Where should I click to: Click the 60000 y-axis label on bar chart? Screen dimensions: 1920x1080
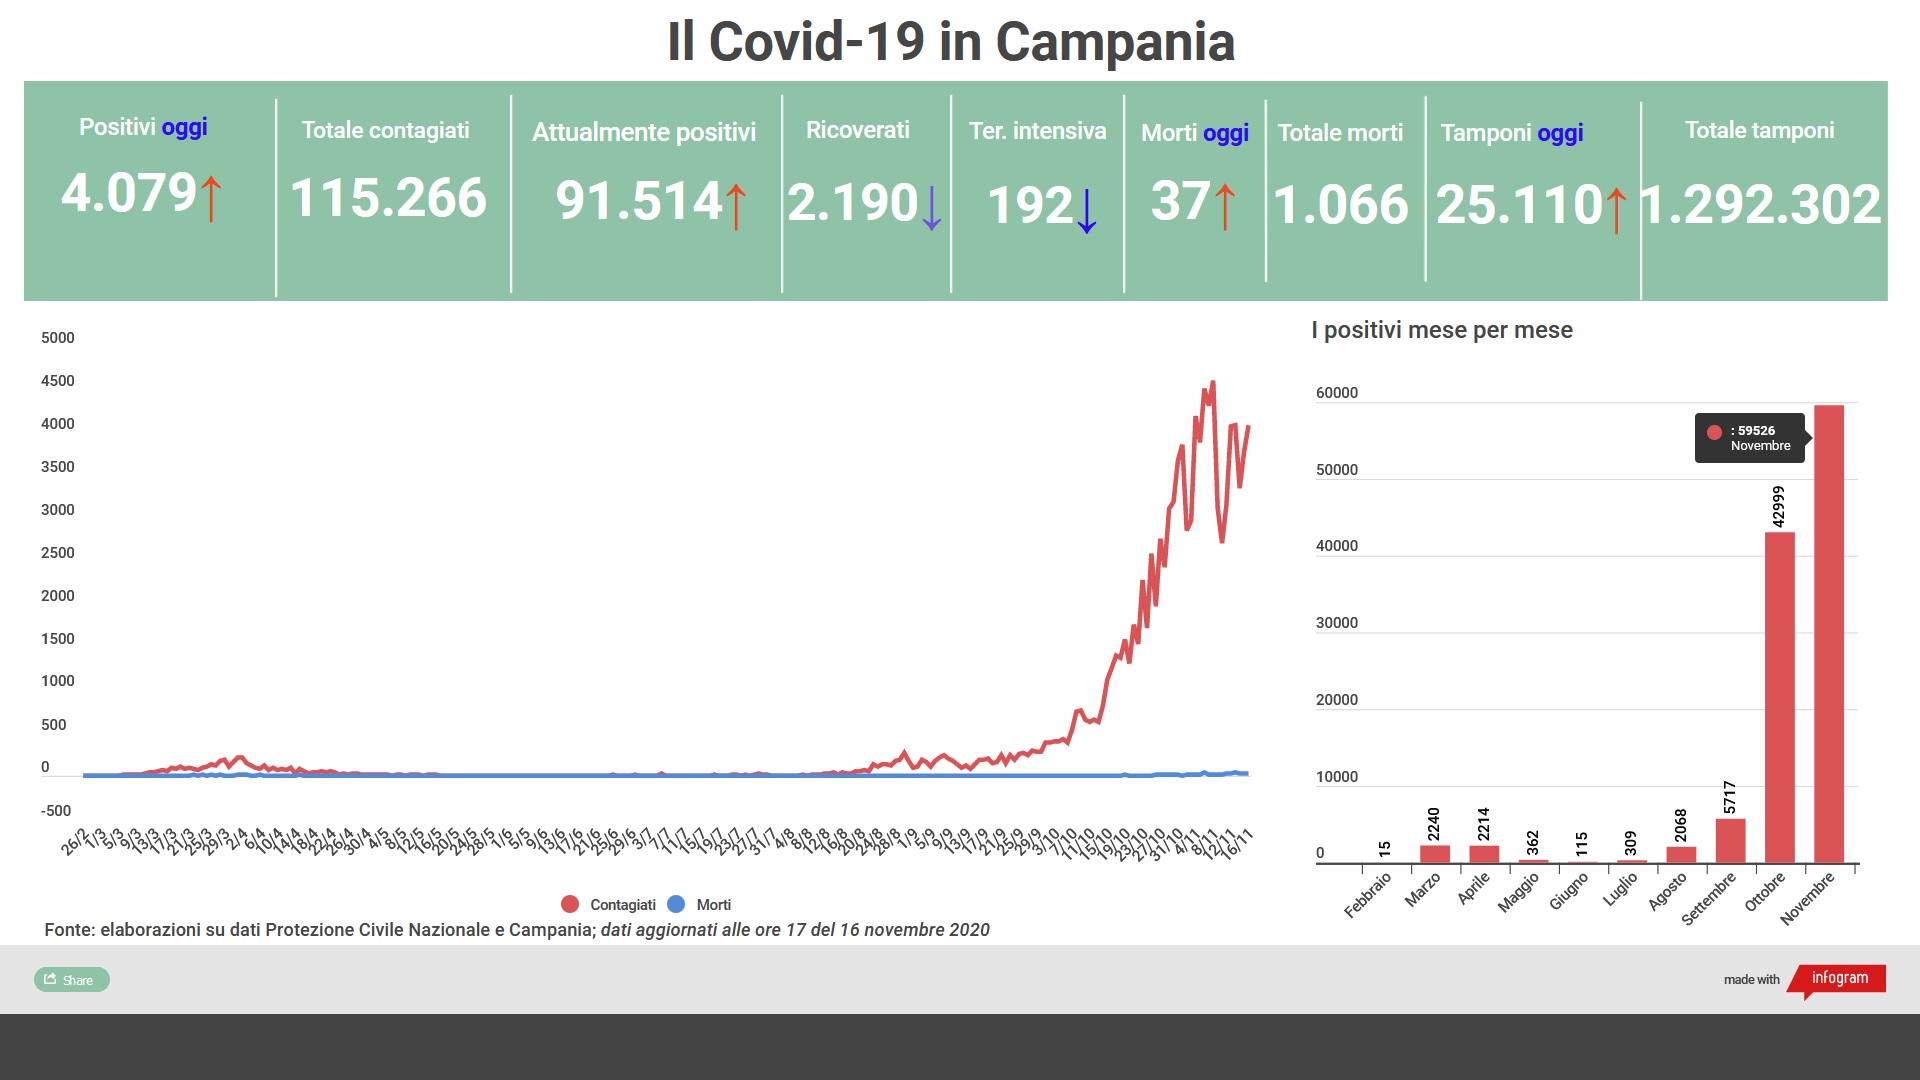point(1337,393)
